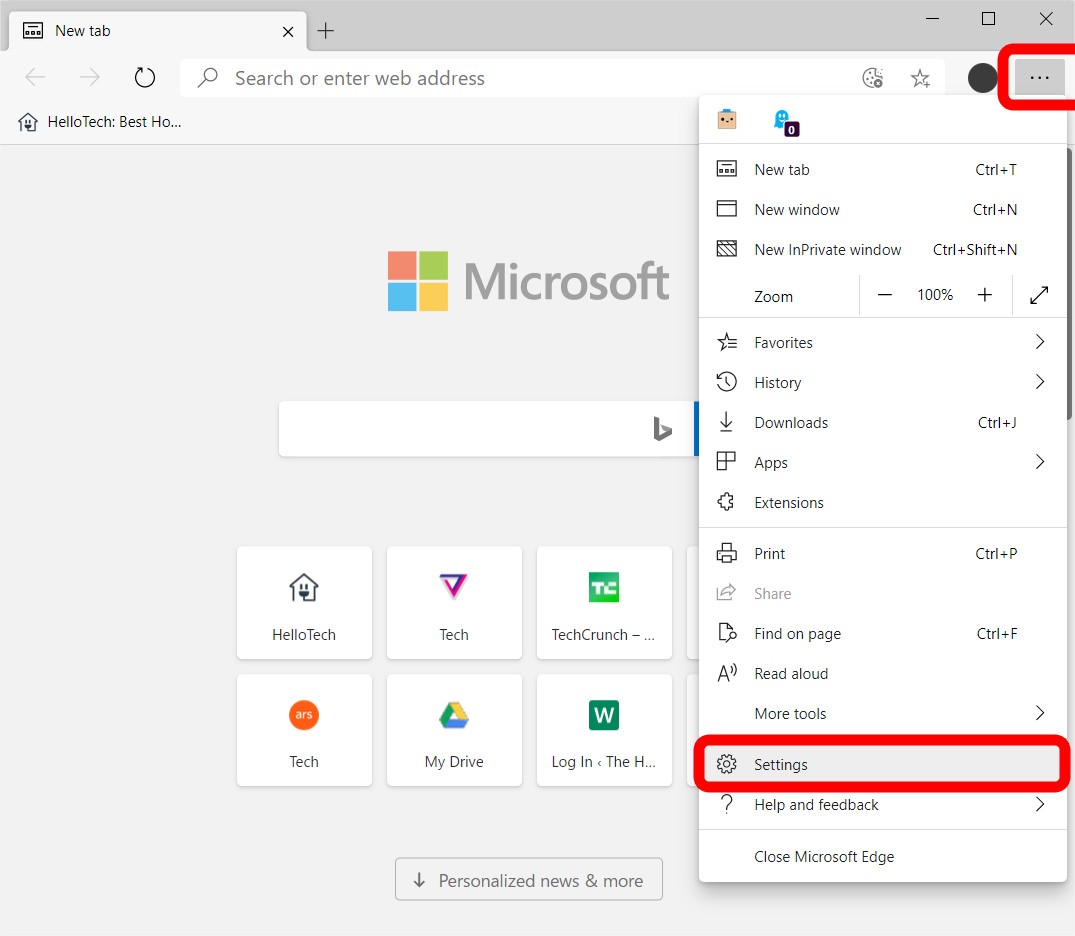1075x936 pixels.
Task: Select New InPrivate window
Action: [x=827, y=250]
